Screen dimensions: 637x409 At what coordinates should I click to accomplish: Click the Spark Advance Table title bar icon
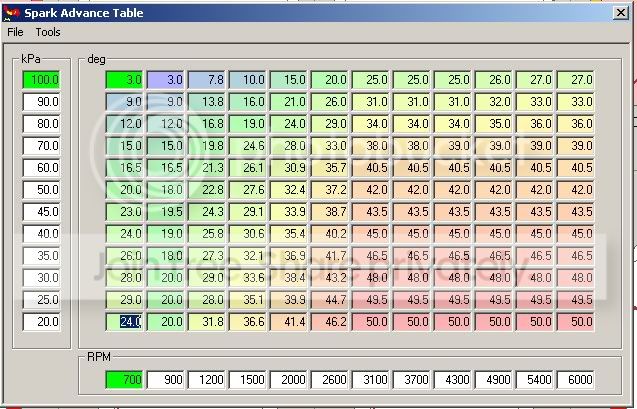tap(11, 13)
